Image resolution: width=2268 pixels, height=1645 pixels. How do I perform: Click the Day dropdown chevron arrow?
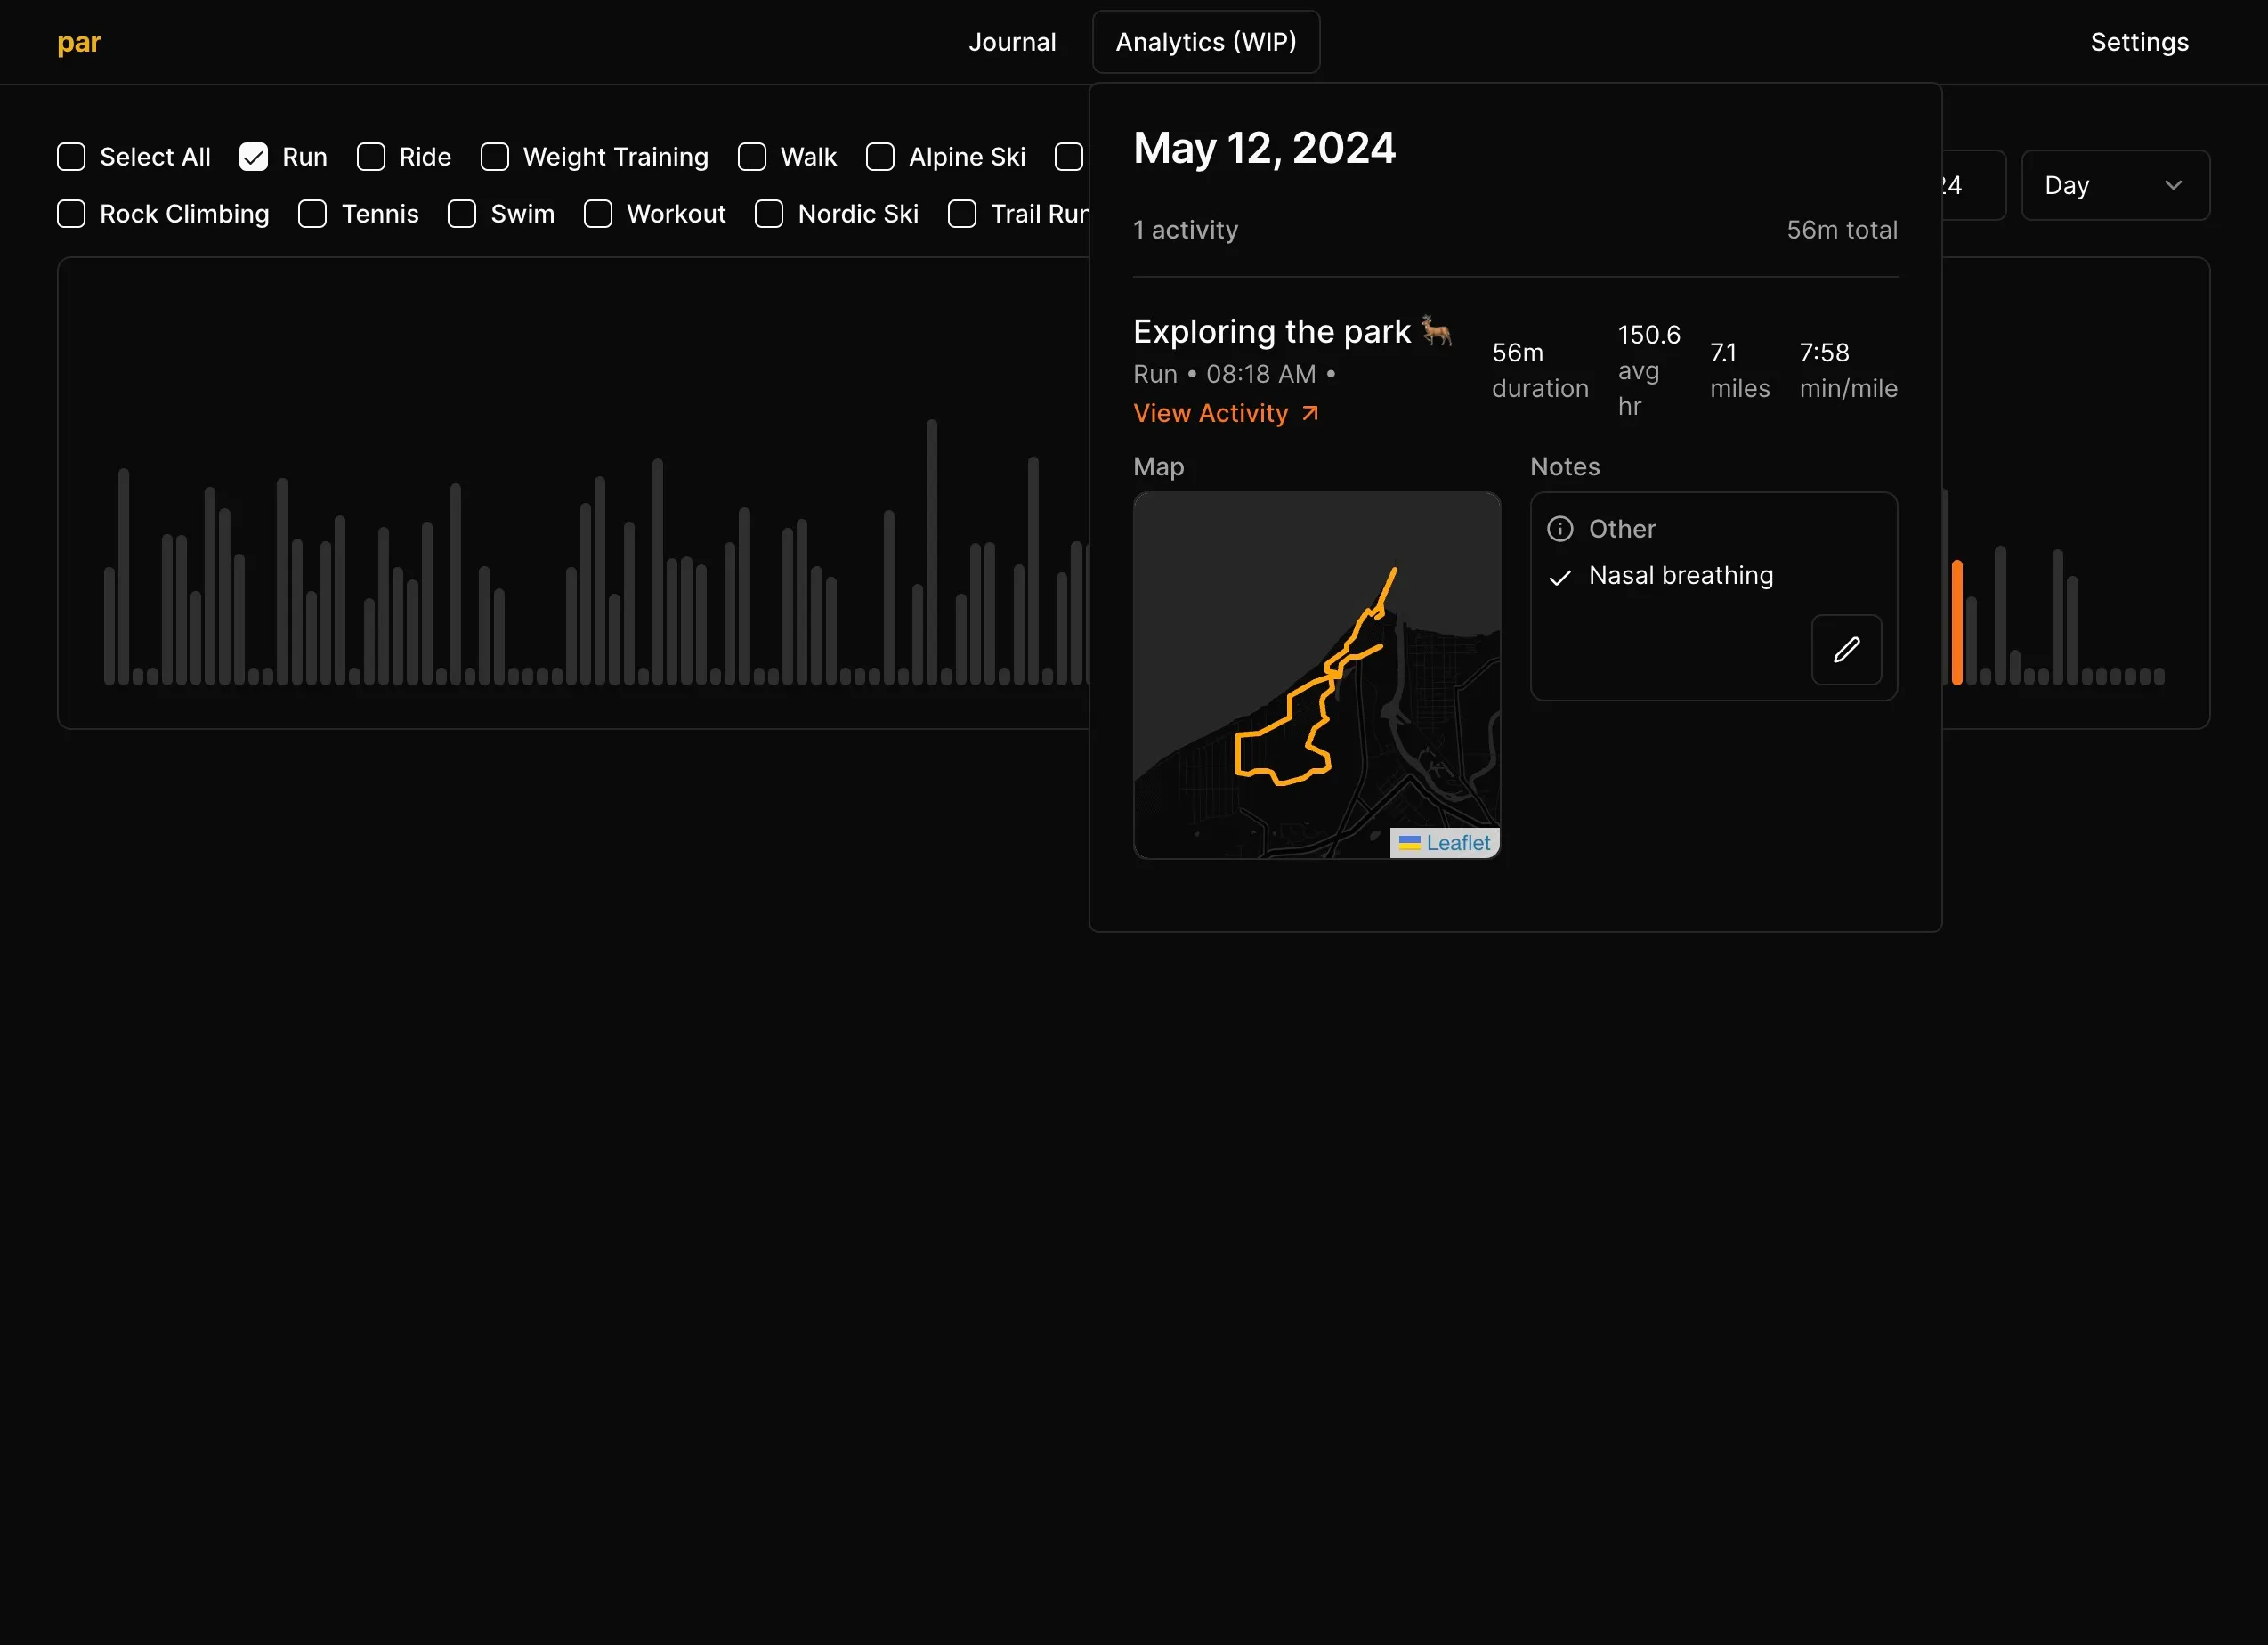click(x=2172, y=185)
